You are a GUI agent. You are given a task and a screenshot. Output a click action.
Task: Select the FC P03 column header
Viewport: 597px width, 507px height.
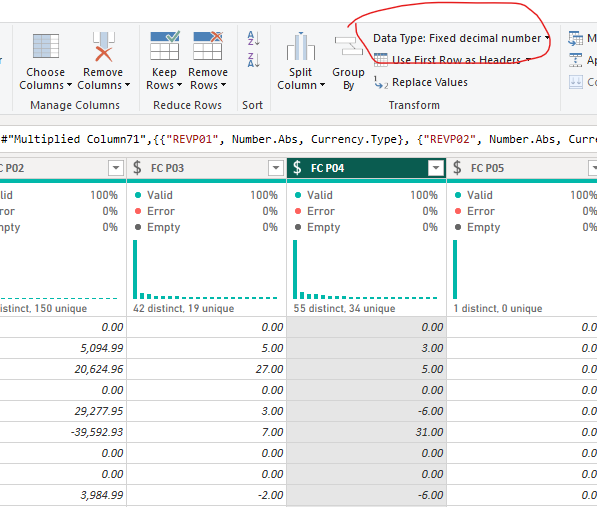tap(206, 168)
